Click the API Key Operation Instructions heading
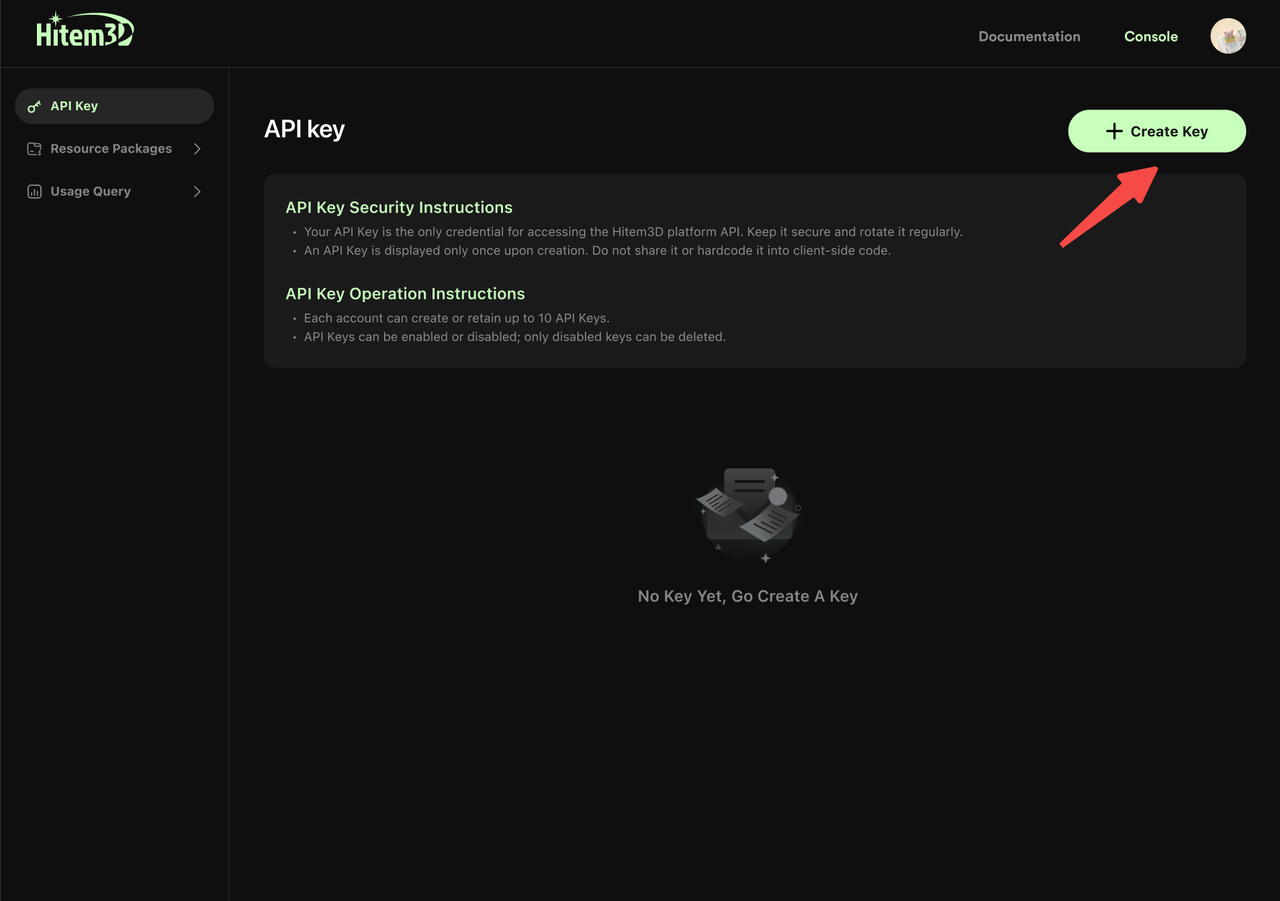Screen dimensions: 1280x901 [x=405, y=294]
